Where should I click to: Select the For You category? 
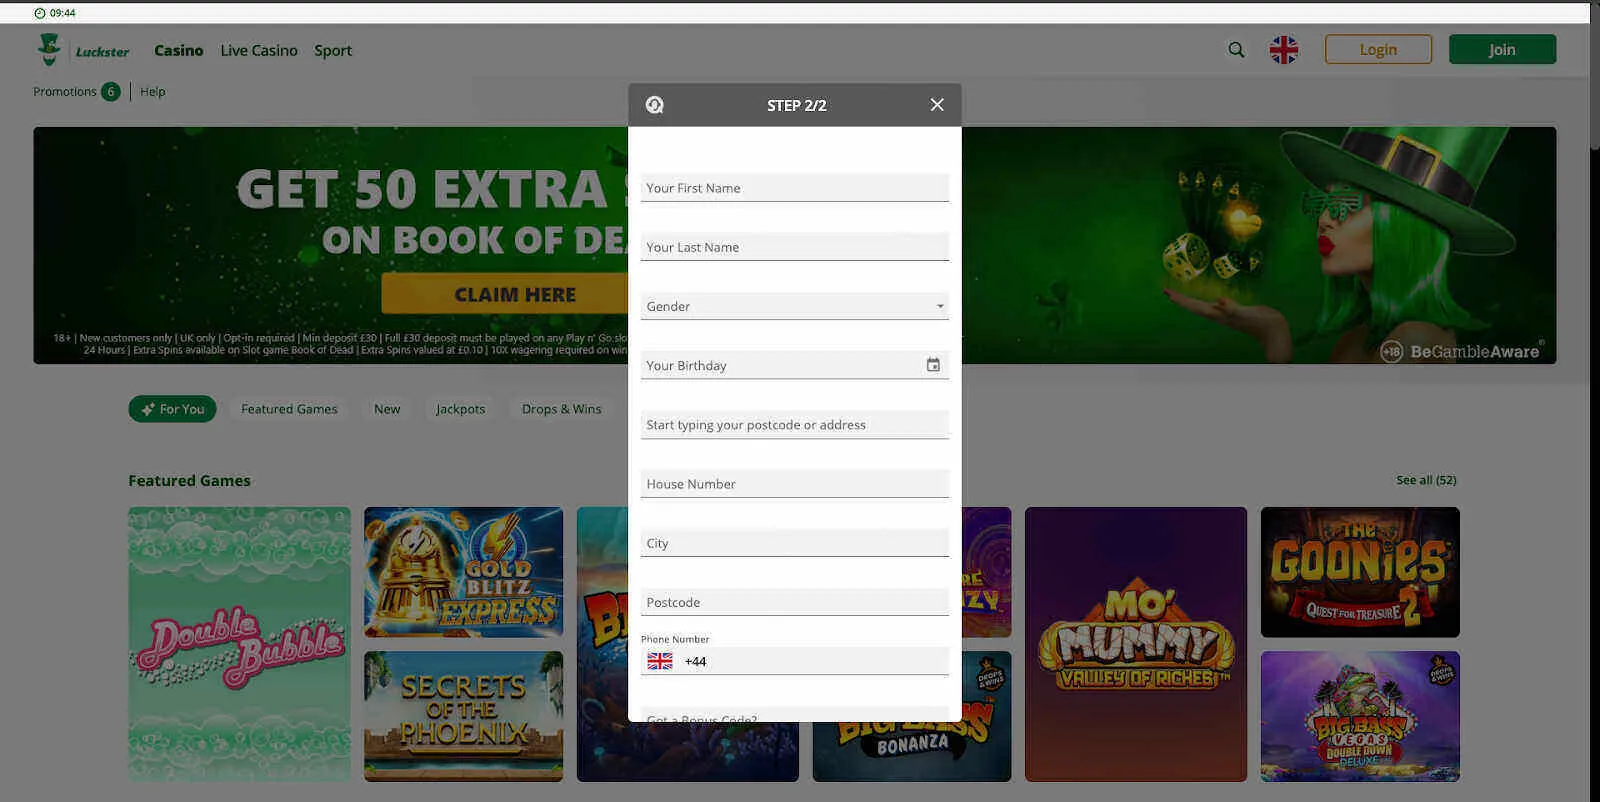point(173,409)
